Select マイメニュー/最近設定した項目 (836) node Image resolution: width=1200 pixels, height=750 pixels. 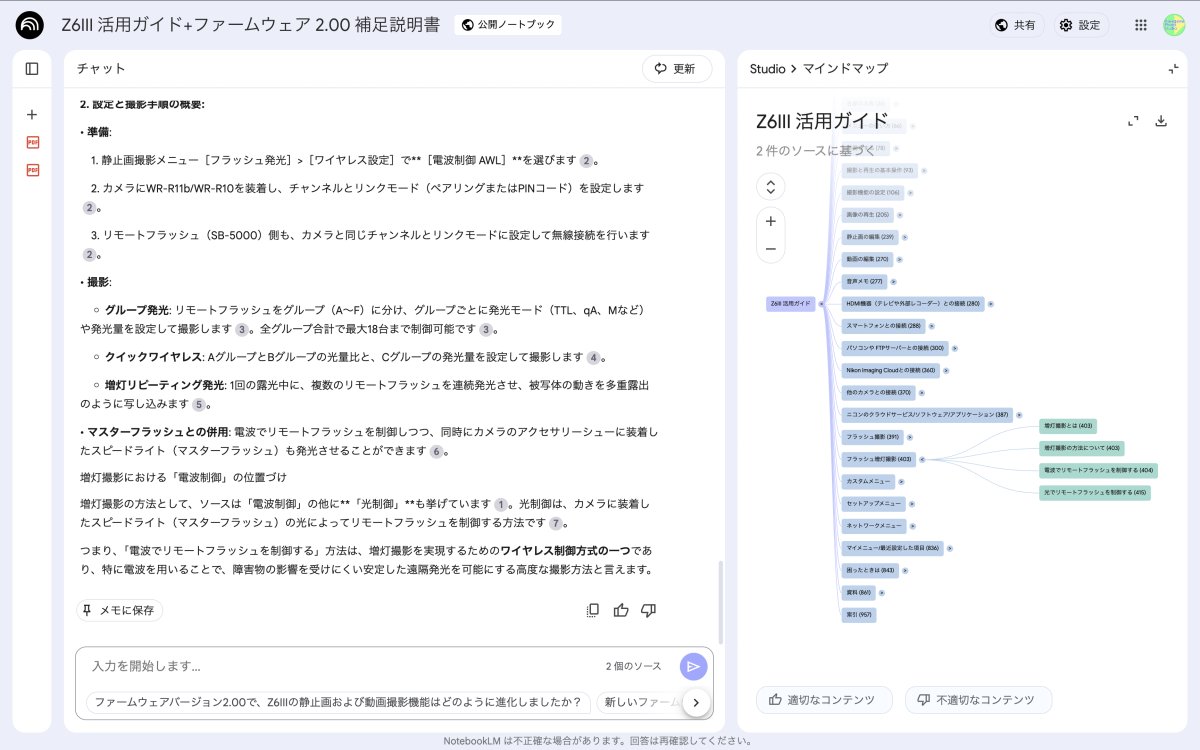(x=892, y=548)
